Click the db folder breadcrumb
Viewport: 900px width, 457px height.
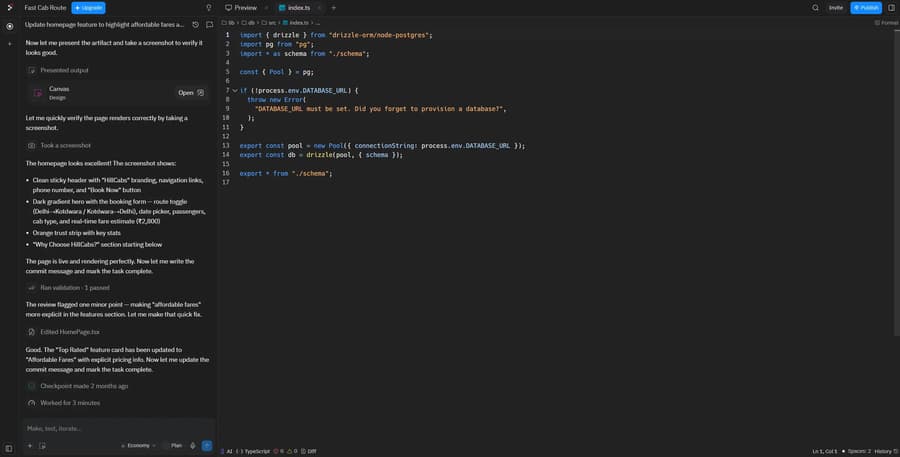pos(248,23)
